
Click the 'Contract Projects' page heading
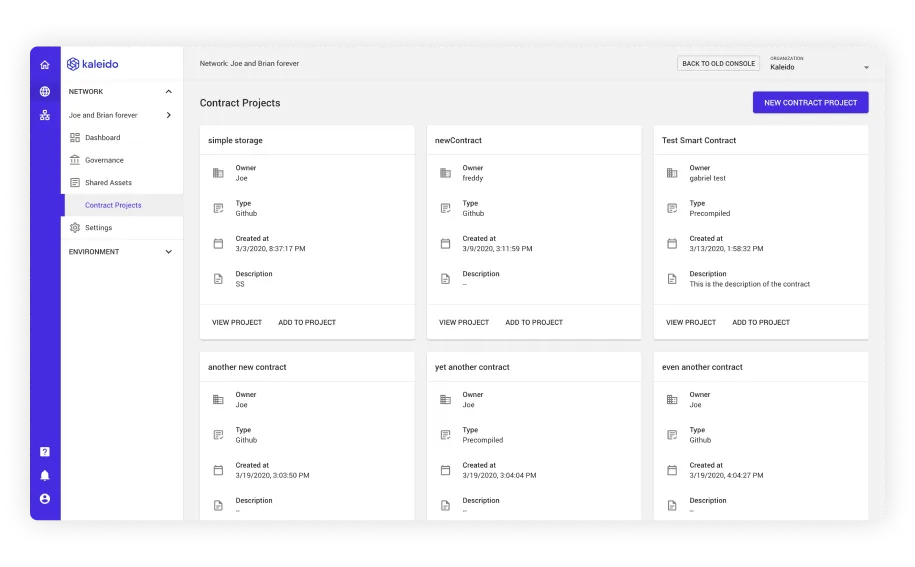pos(240,103)
